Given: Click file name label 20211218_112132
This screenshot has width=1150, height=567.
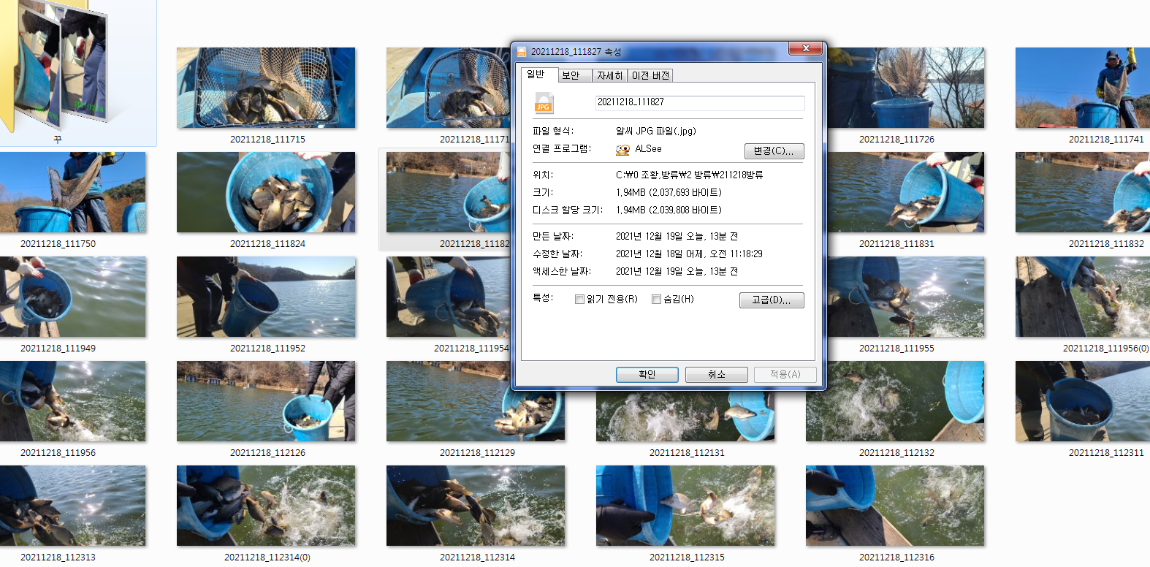Looking at the screenshot, I should (x=896, y=453).
